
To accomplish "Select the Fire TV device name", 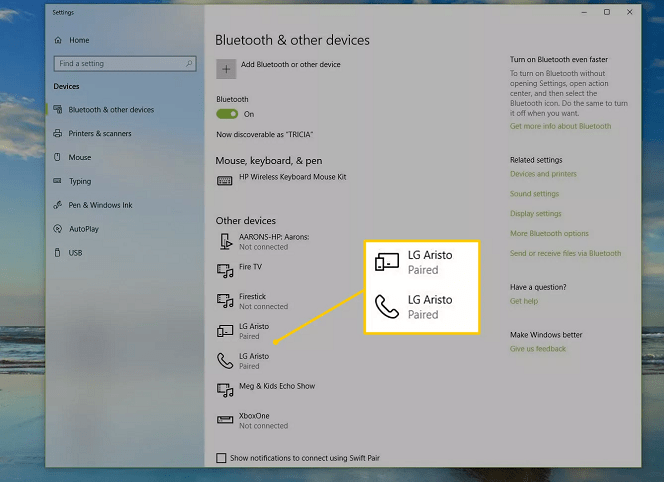I will tap(250, 267).
